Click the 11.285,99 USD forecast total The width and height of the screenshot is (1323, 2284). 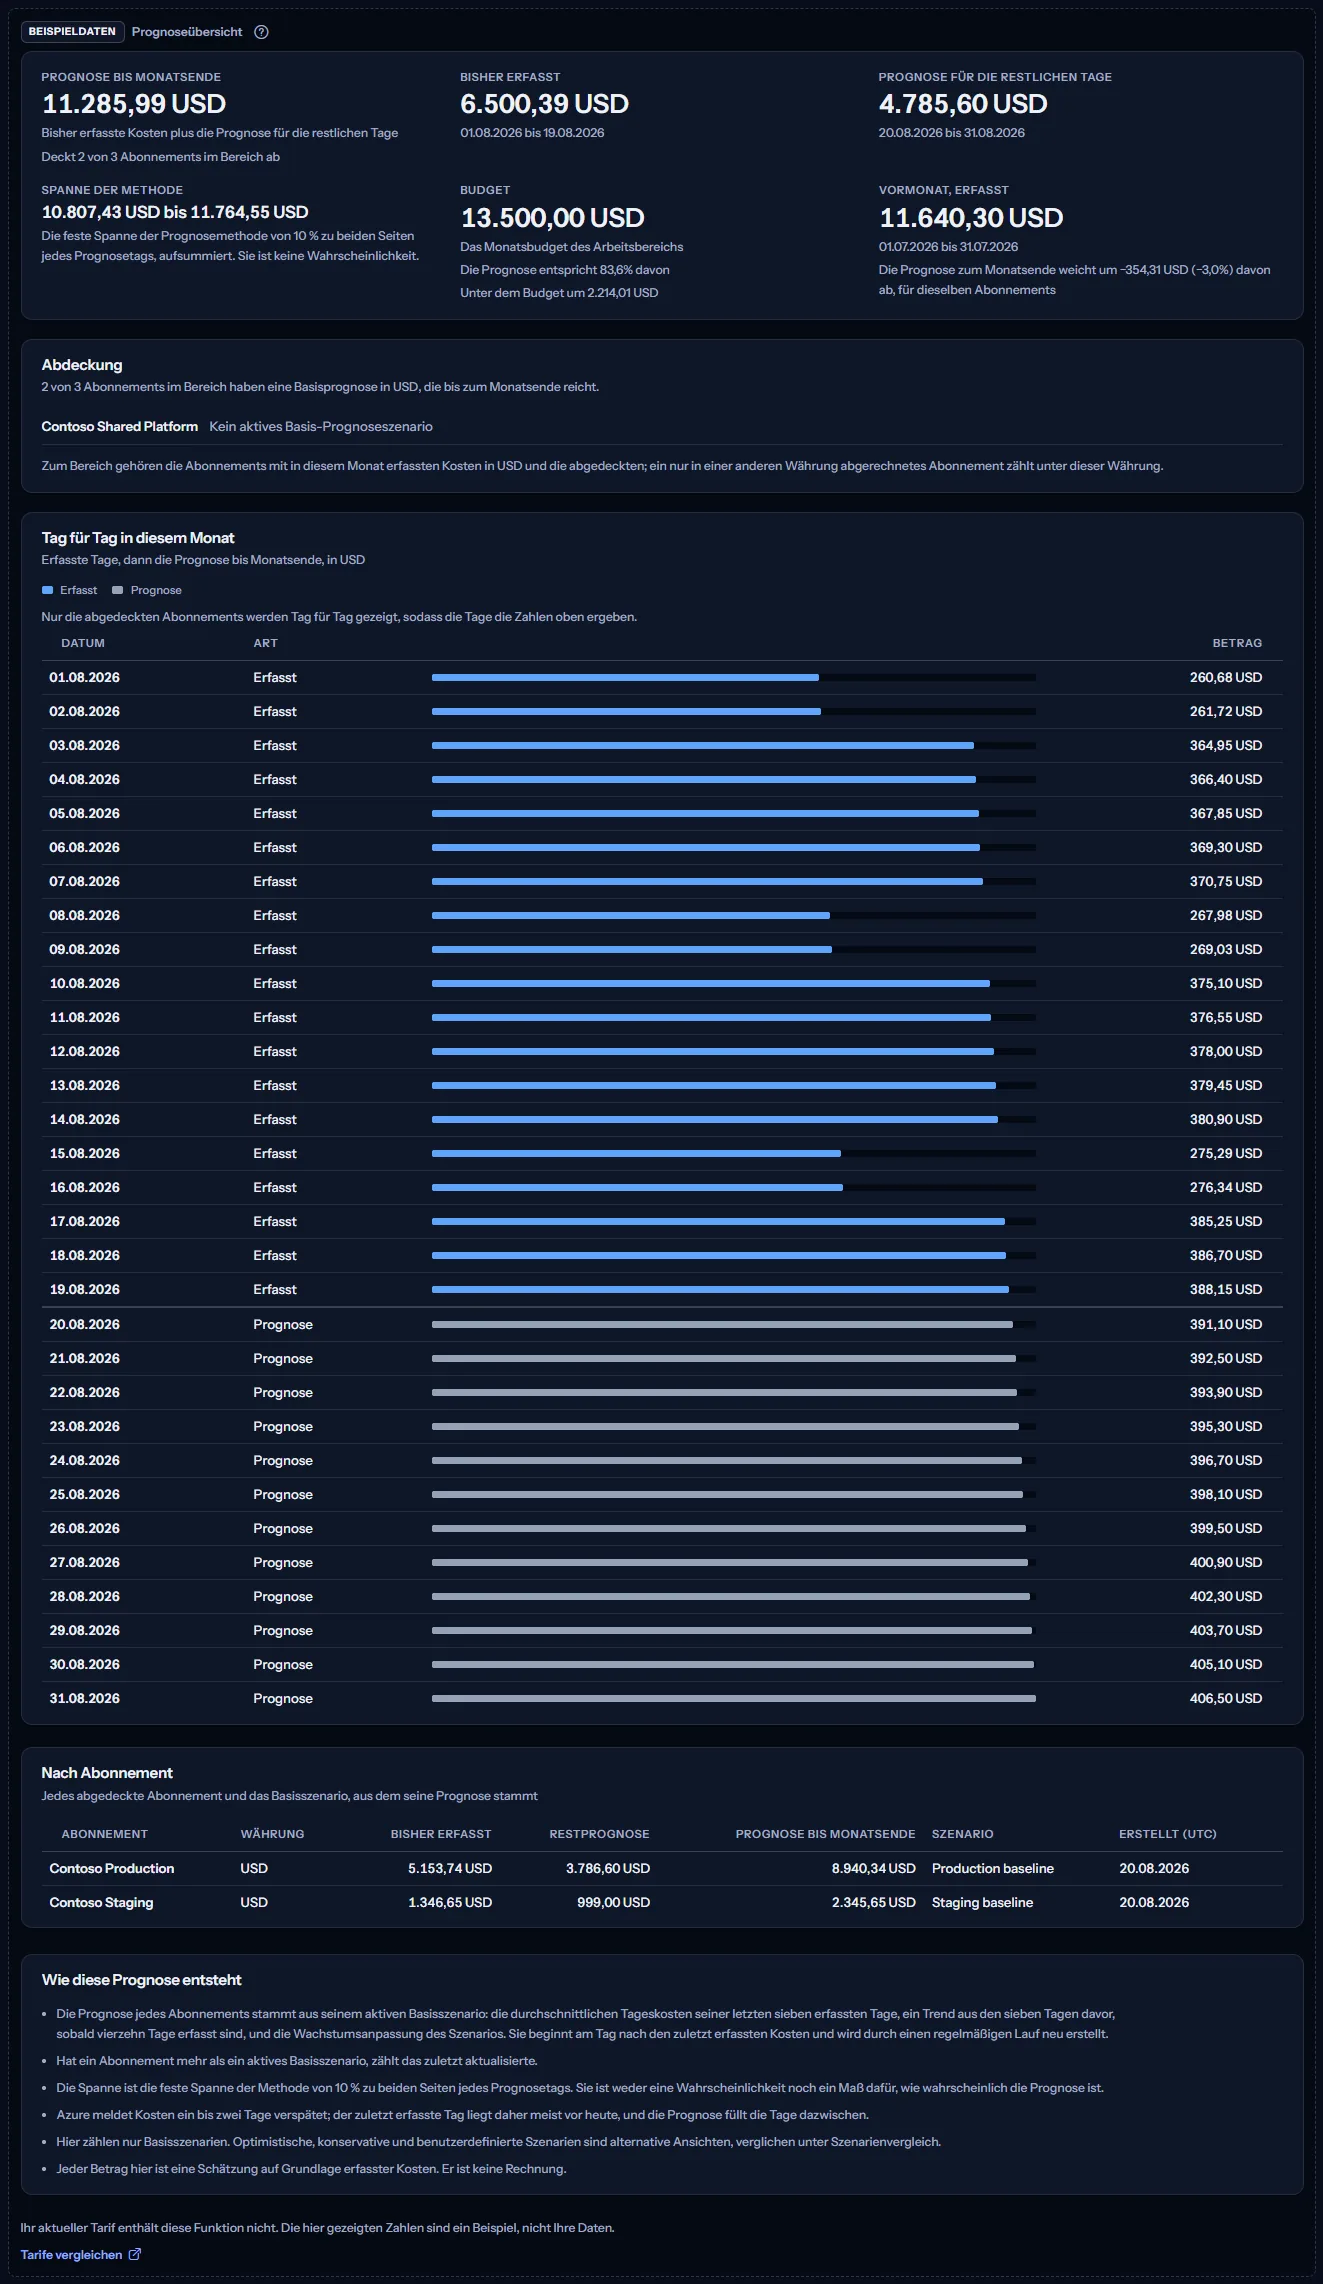coord(134,104)
